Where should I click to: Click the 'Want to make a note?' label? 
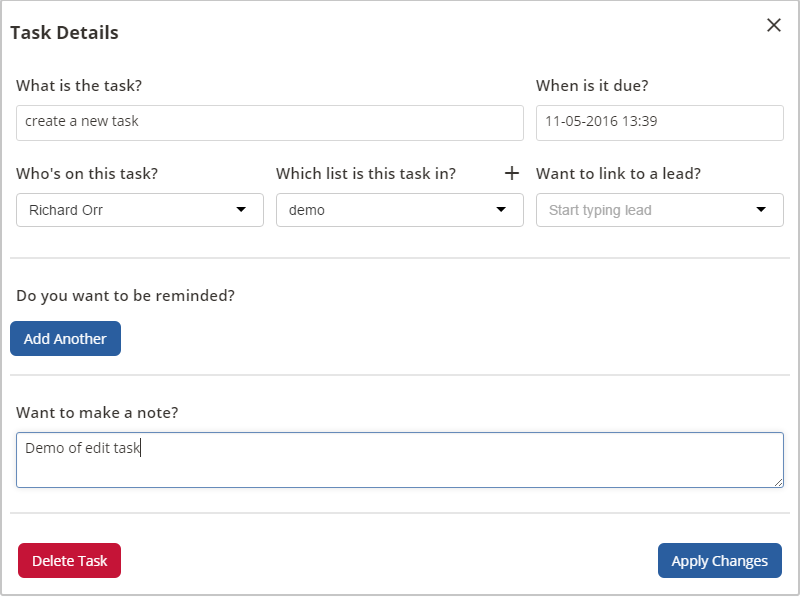[x=97, y=412]
